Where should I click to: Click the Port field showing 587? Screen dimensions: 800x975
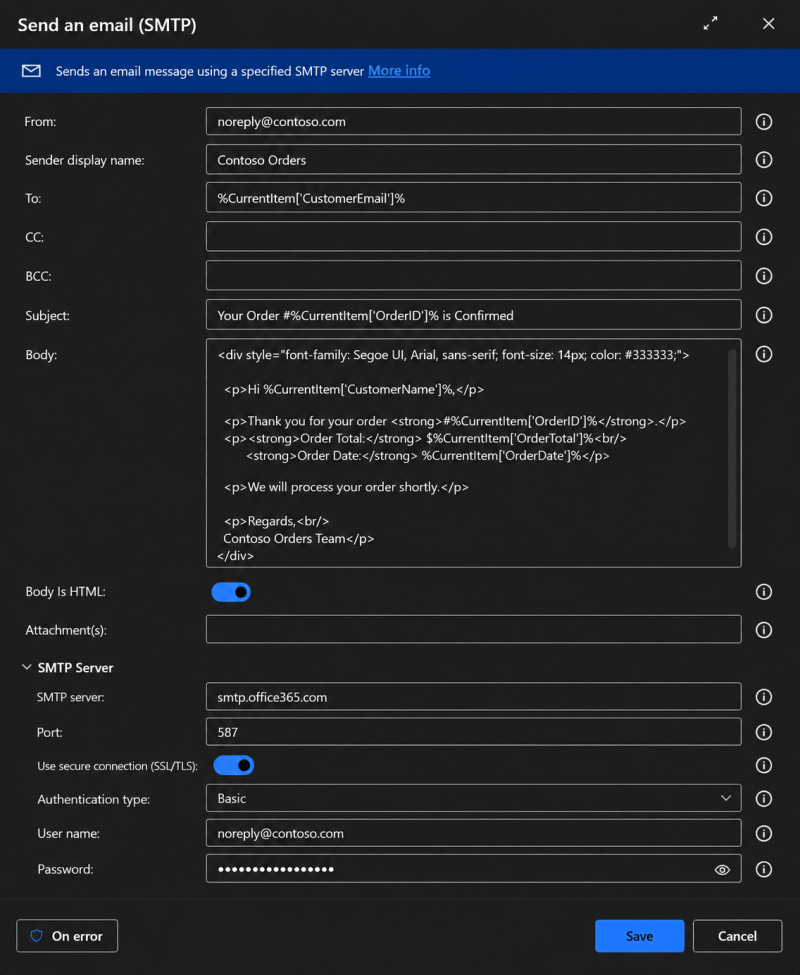point(474,732)
